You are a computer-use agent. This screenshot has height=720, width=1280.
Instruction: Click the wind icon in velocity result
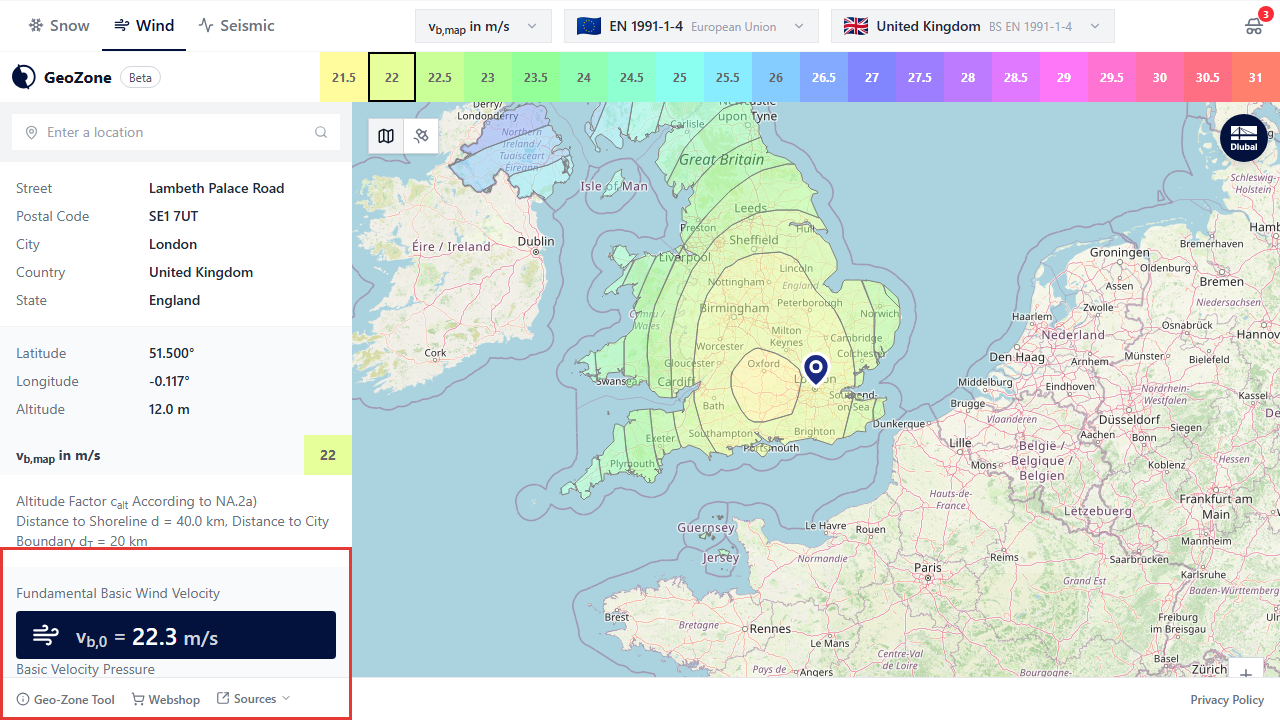(x=46, y=635)
